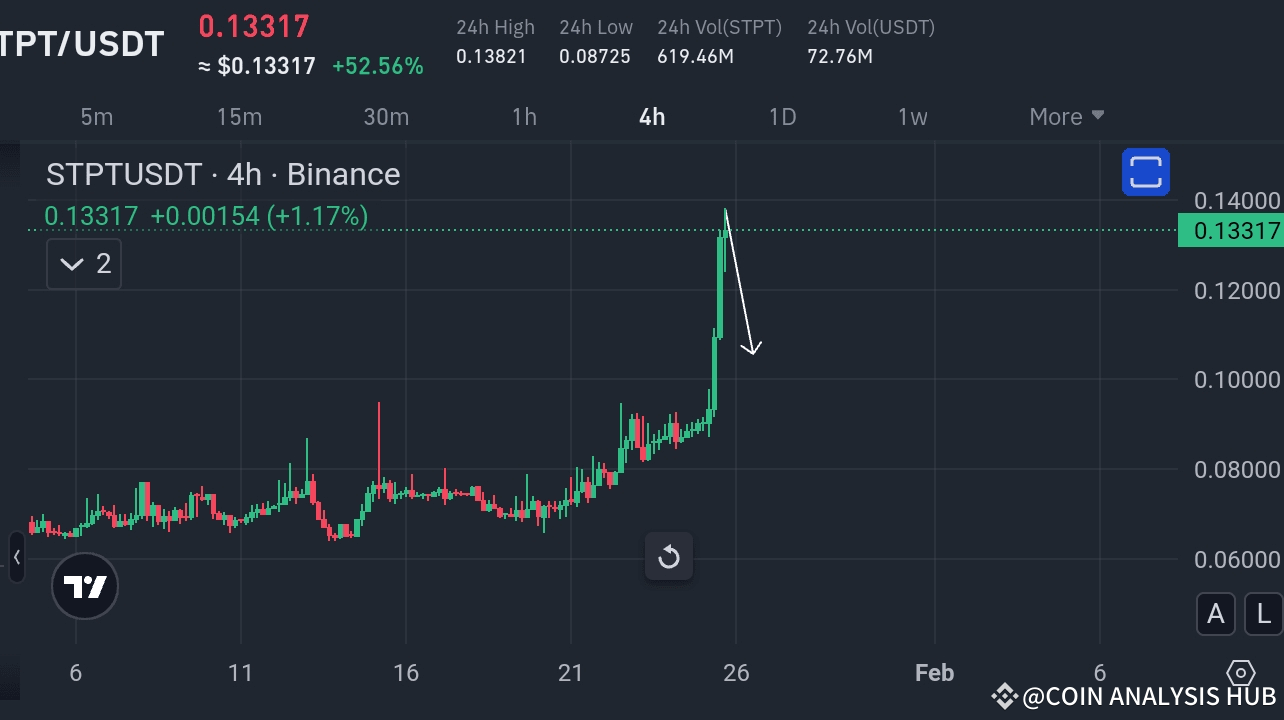Image resolution: width=1284 pixels, height=720 pixels.
Task: Click the 24h High value 0.13821
Action: pos(491,57)
